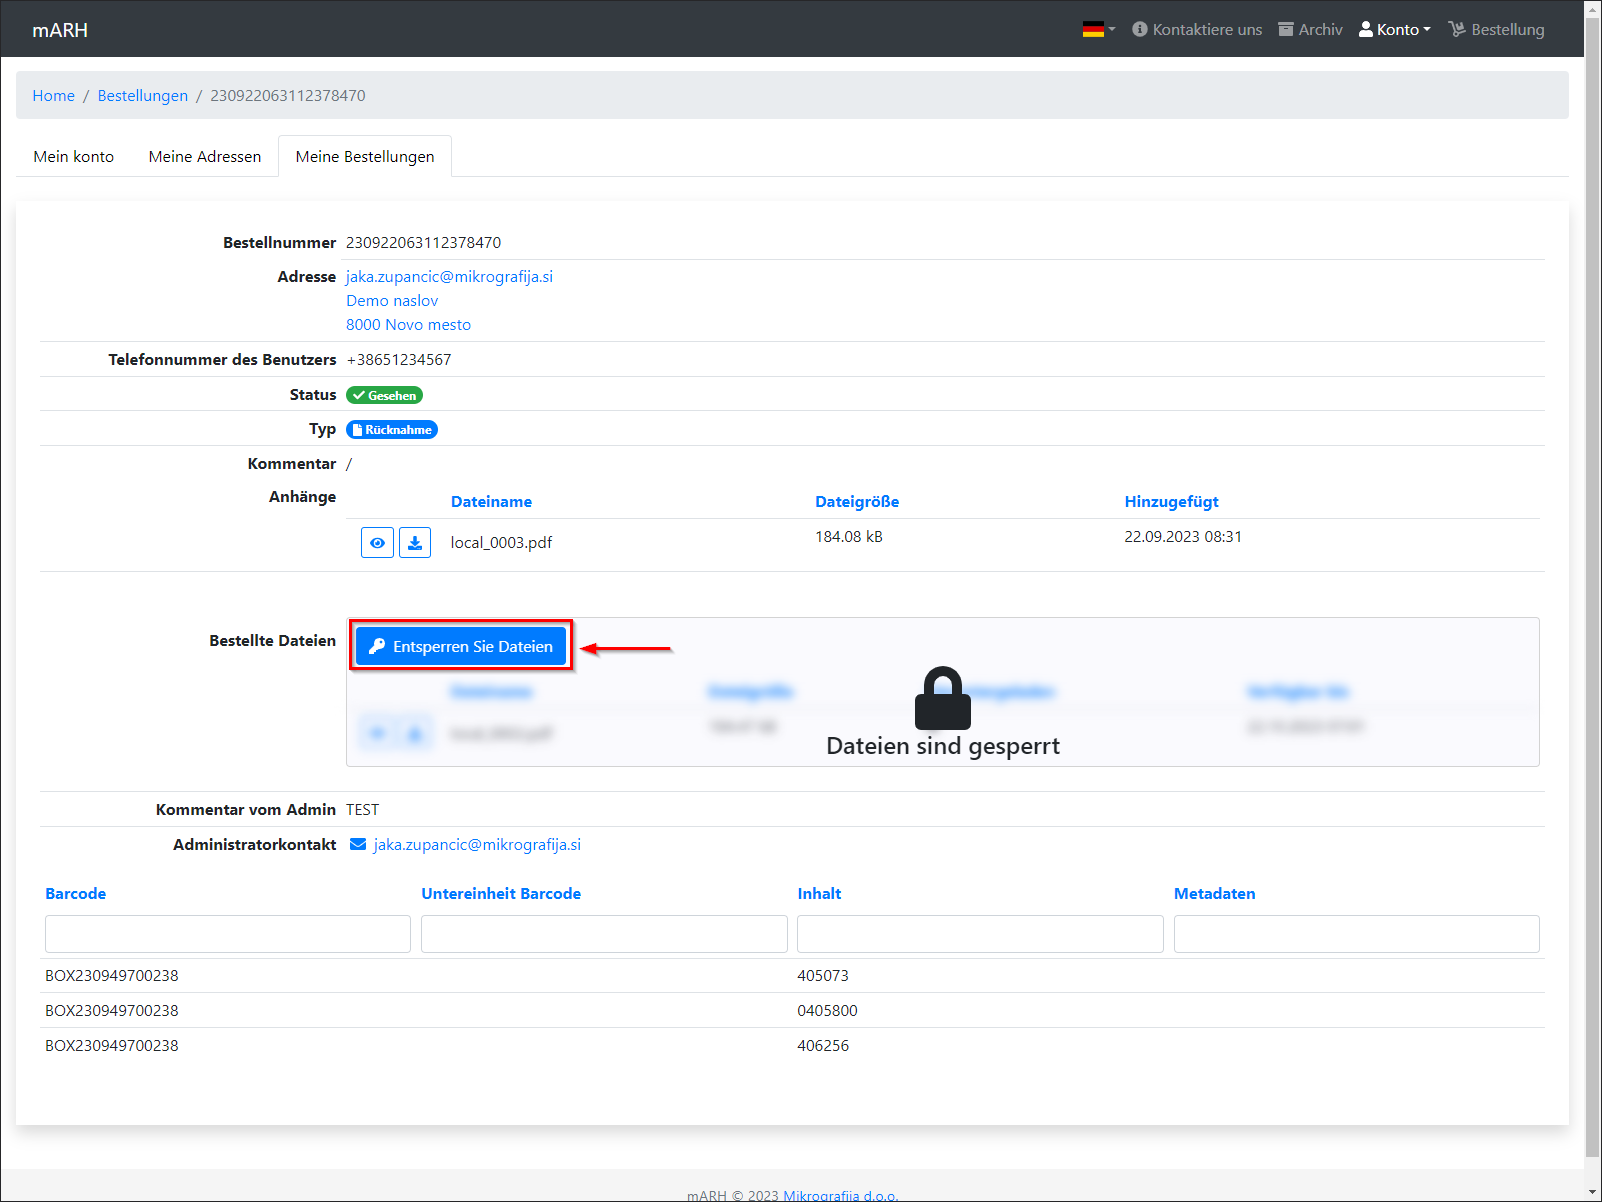This screenshot has height=1202, width=1602.
Task: Open the Archiv page
Action: [1310, 30]
